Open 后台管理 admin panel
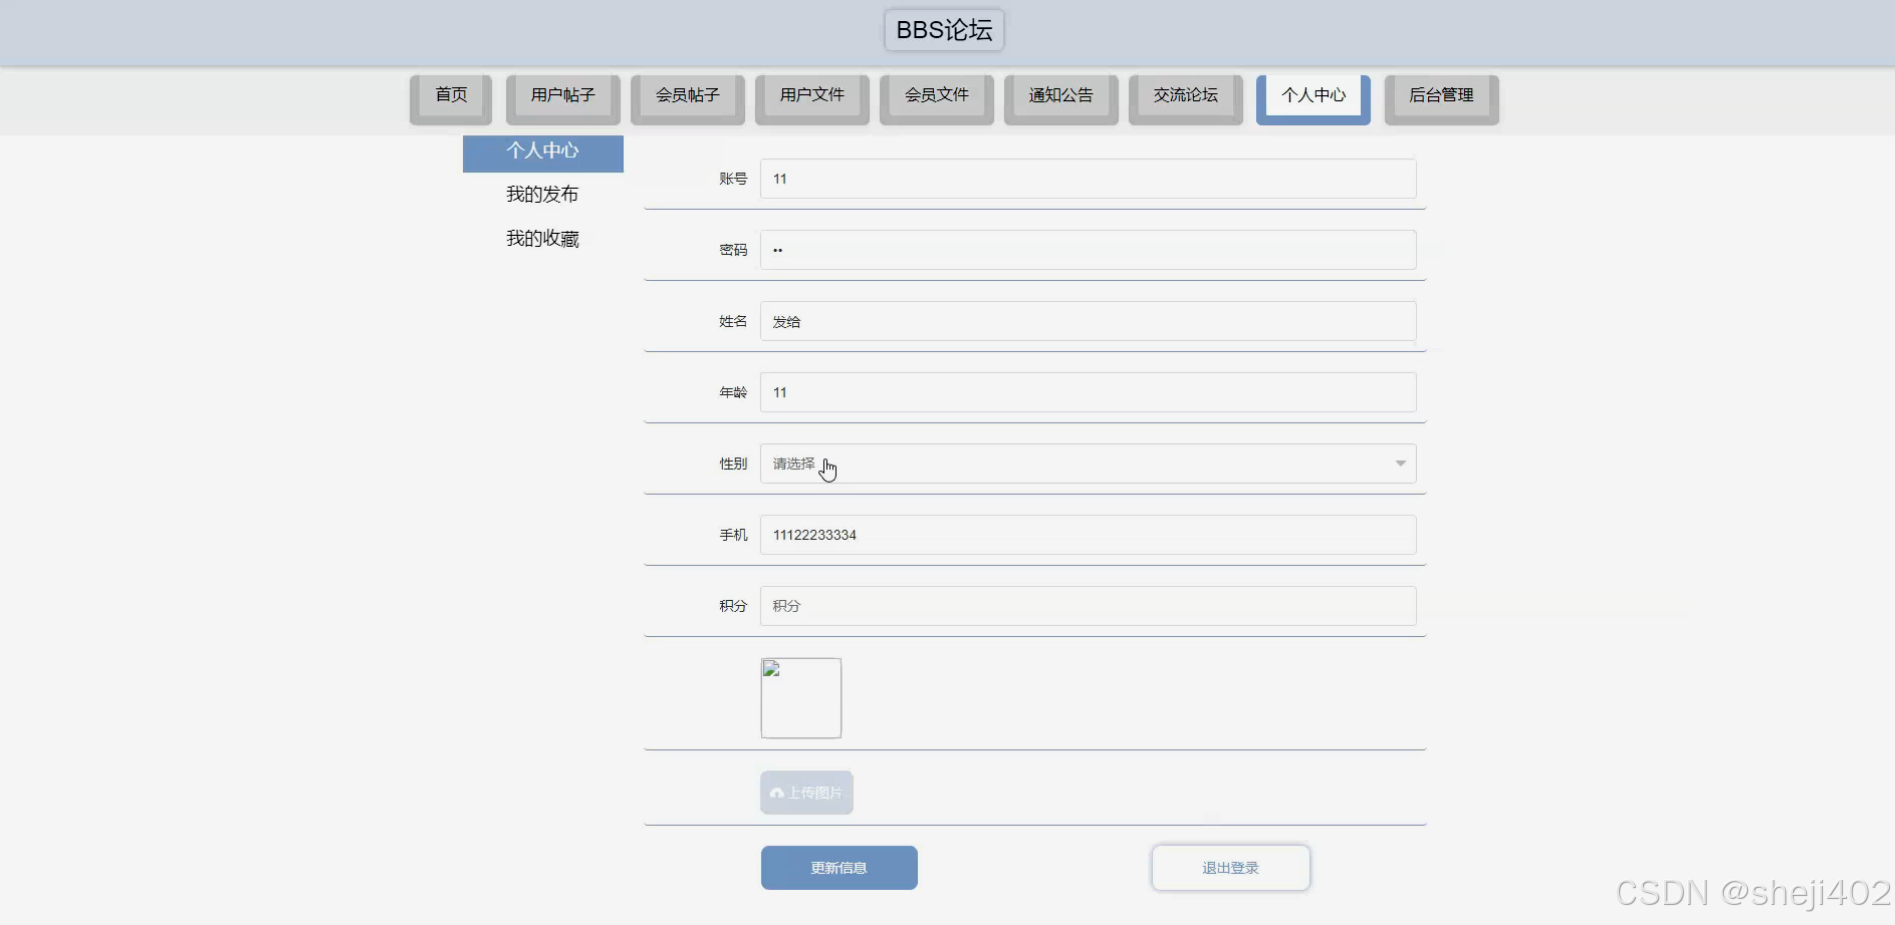1895x925 pixels. coord(1440,96)
